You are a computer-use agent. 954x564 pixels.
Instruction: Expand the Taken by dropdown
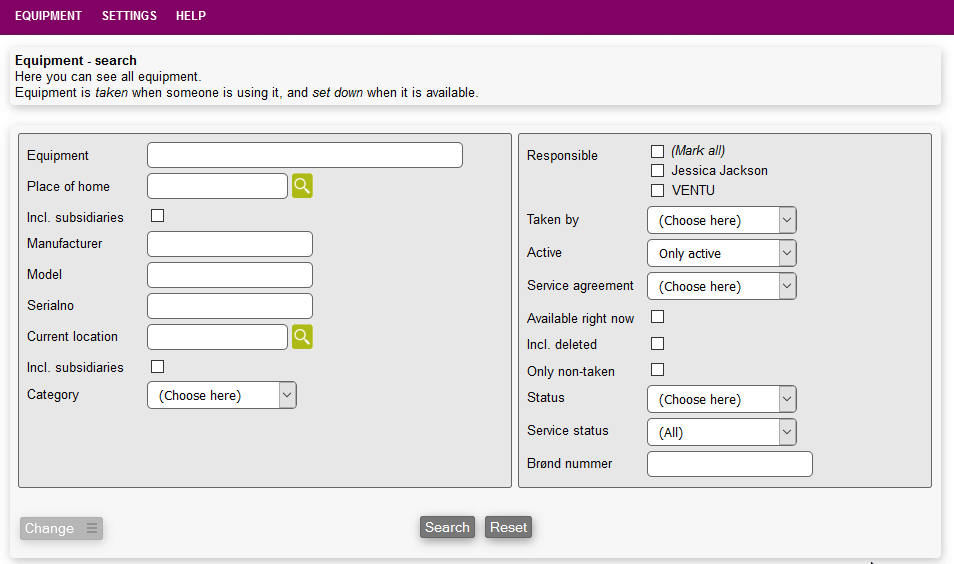pos(721,220)
